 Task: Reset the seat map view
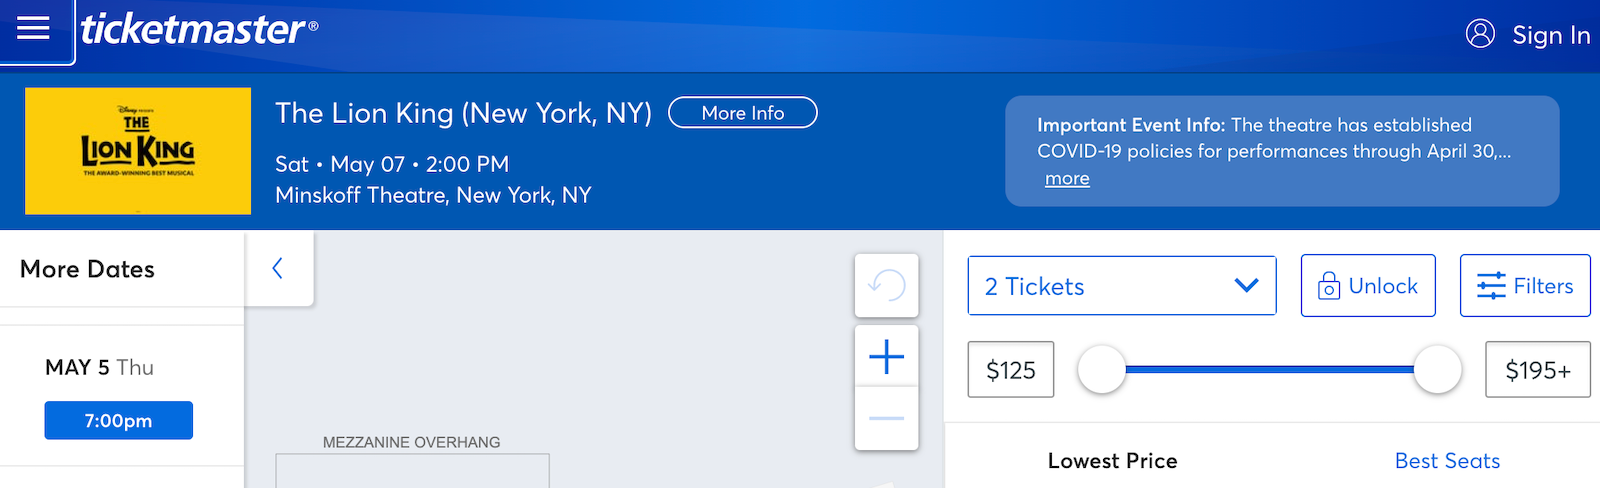[886, 286]
